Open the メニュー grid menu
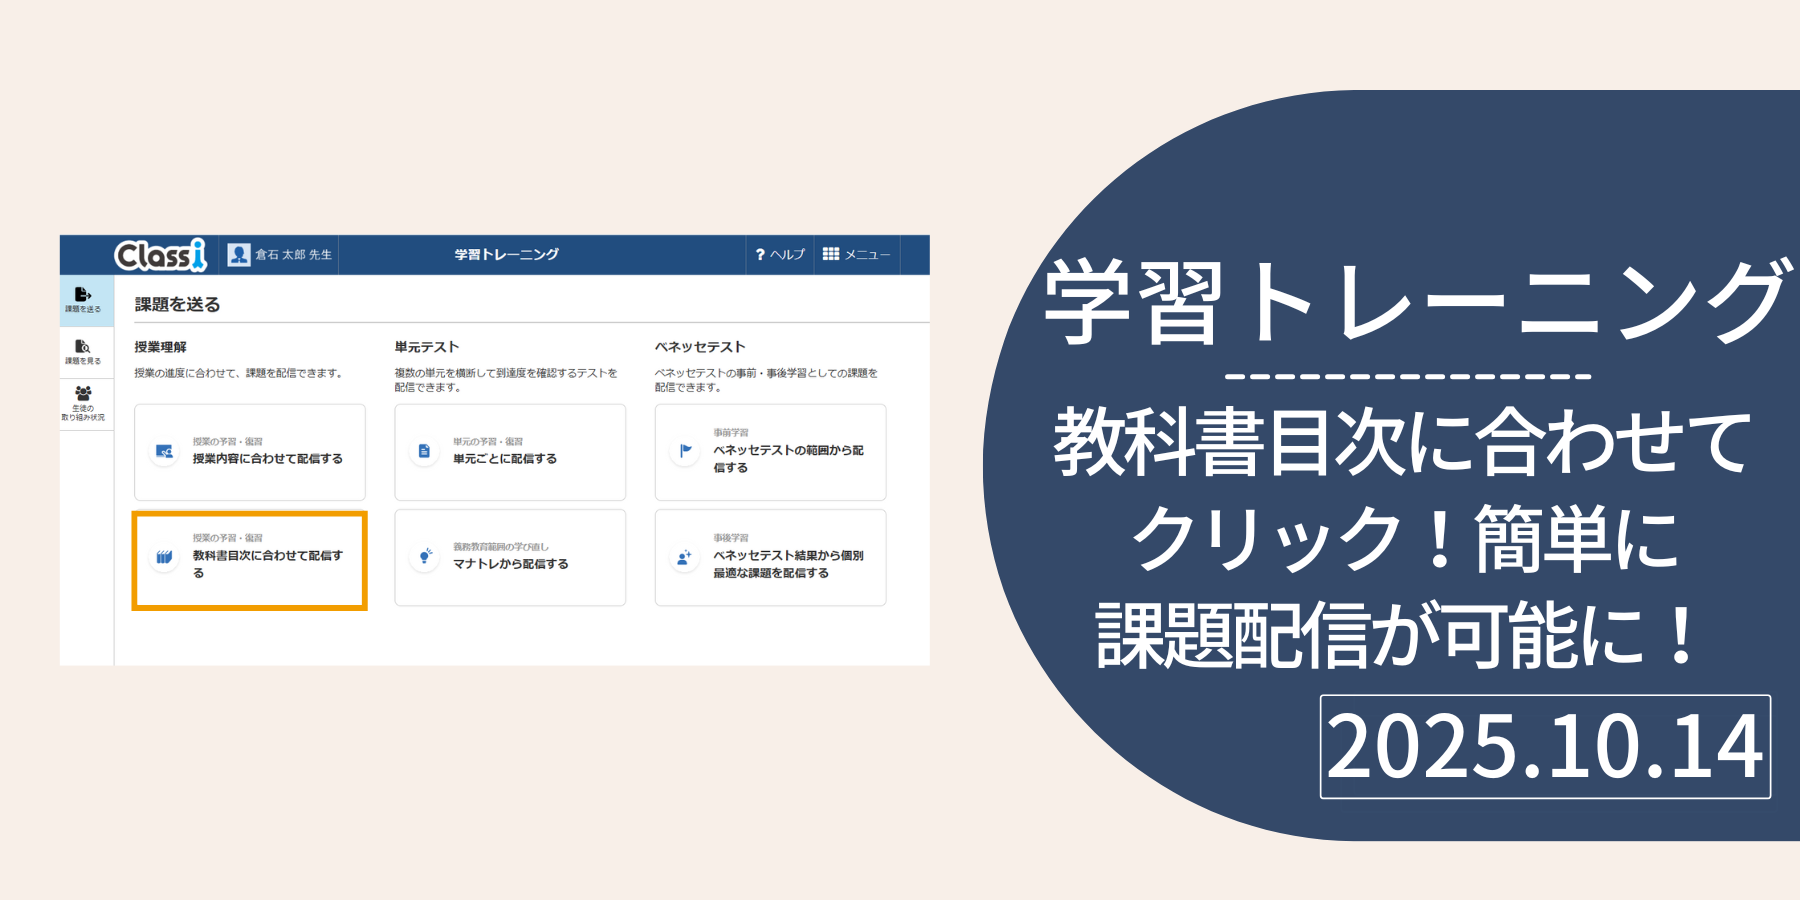This screenshot has height=900, width=1800. pos(856,255)
